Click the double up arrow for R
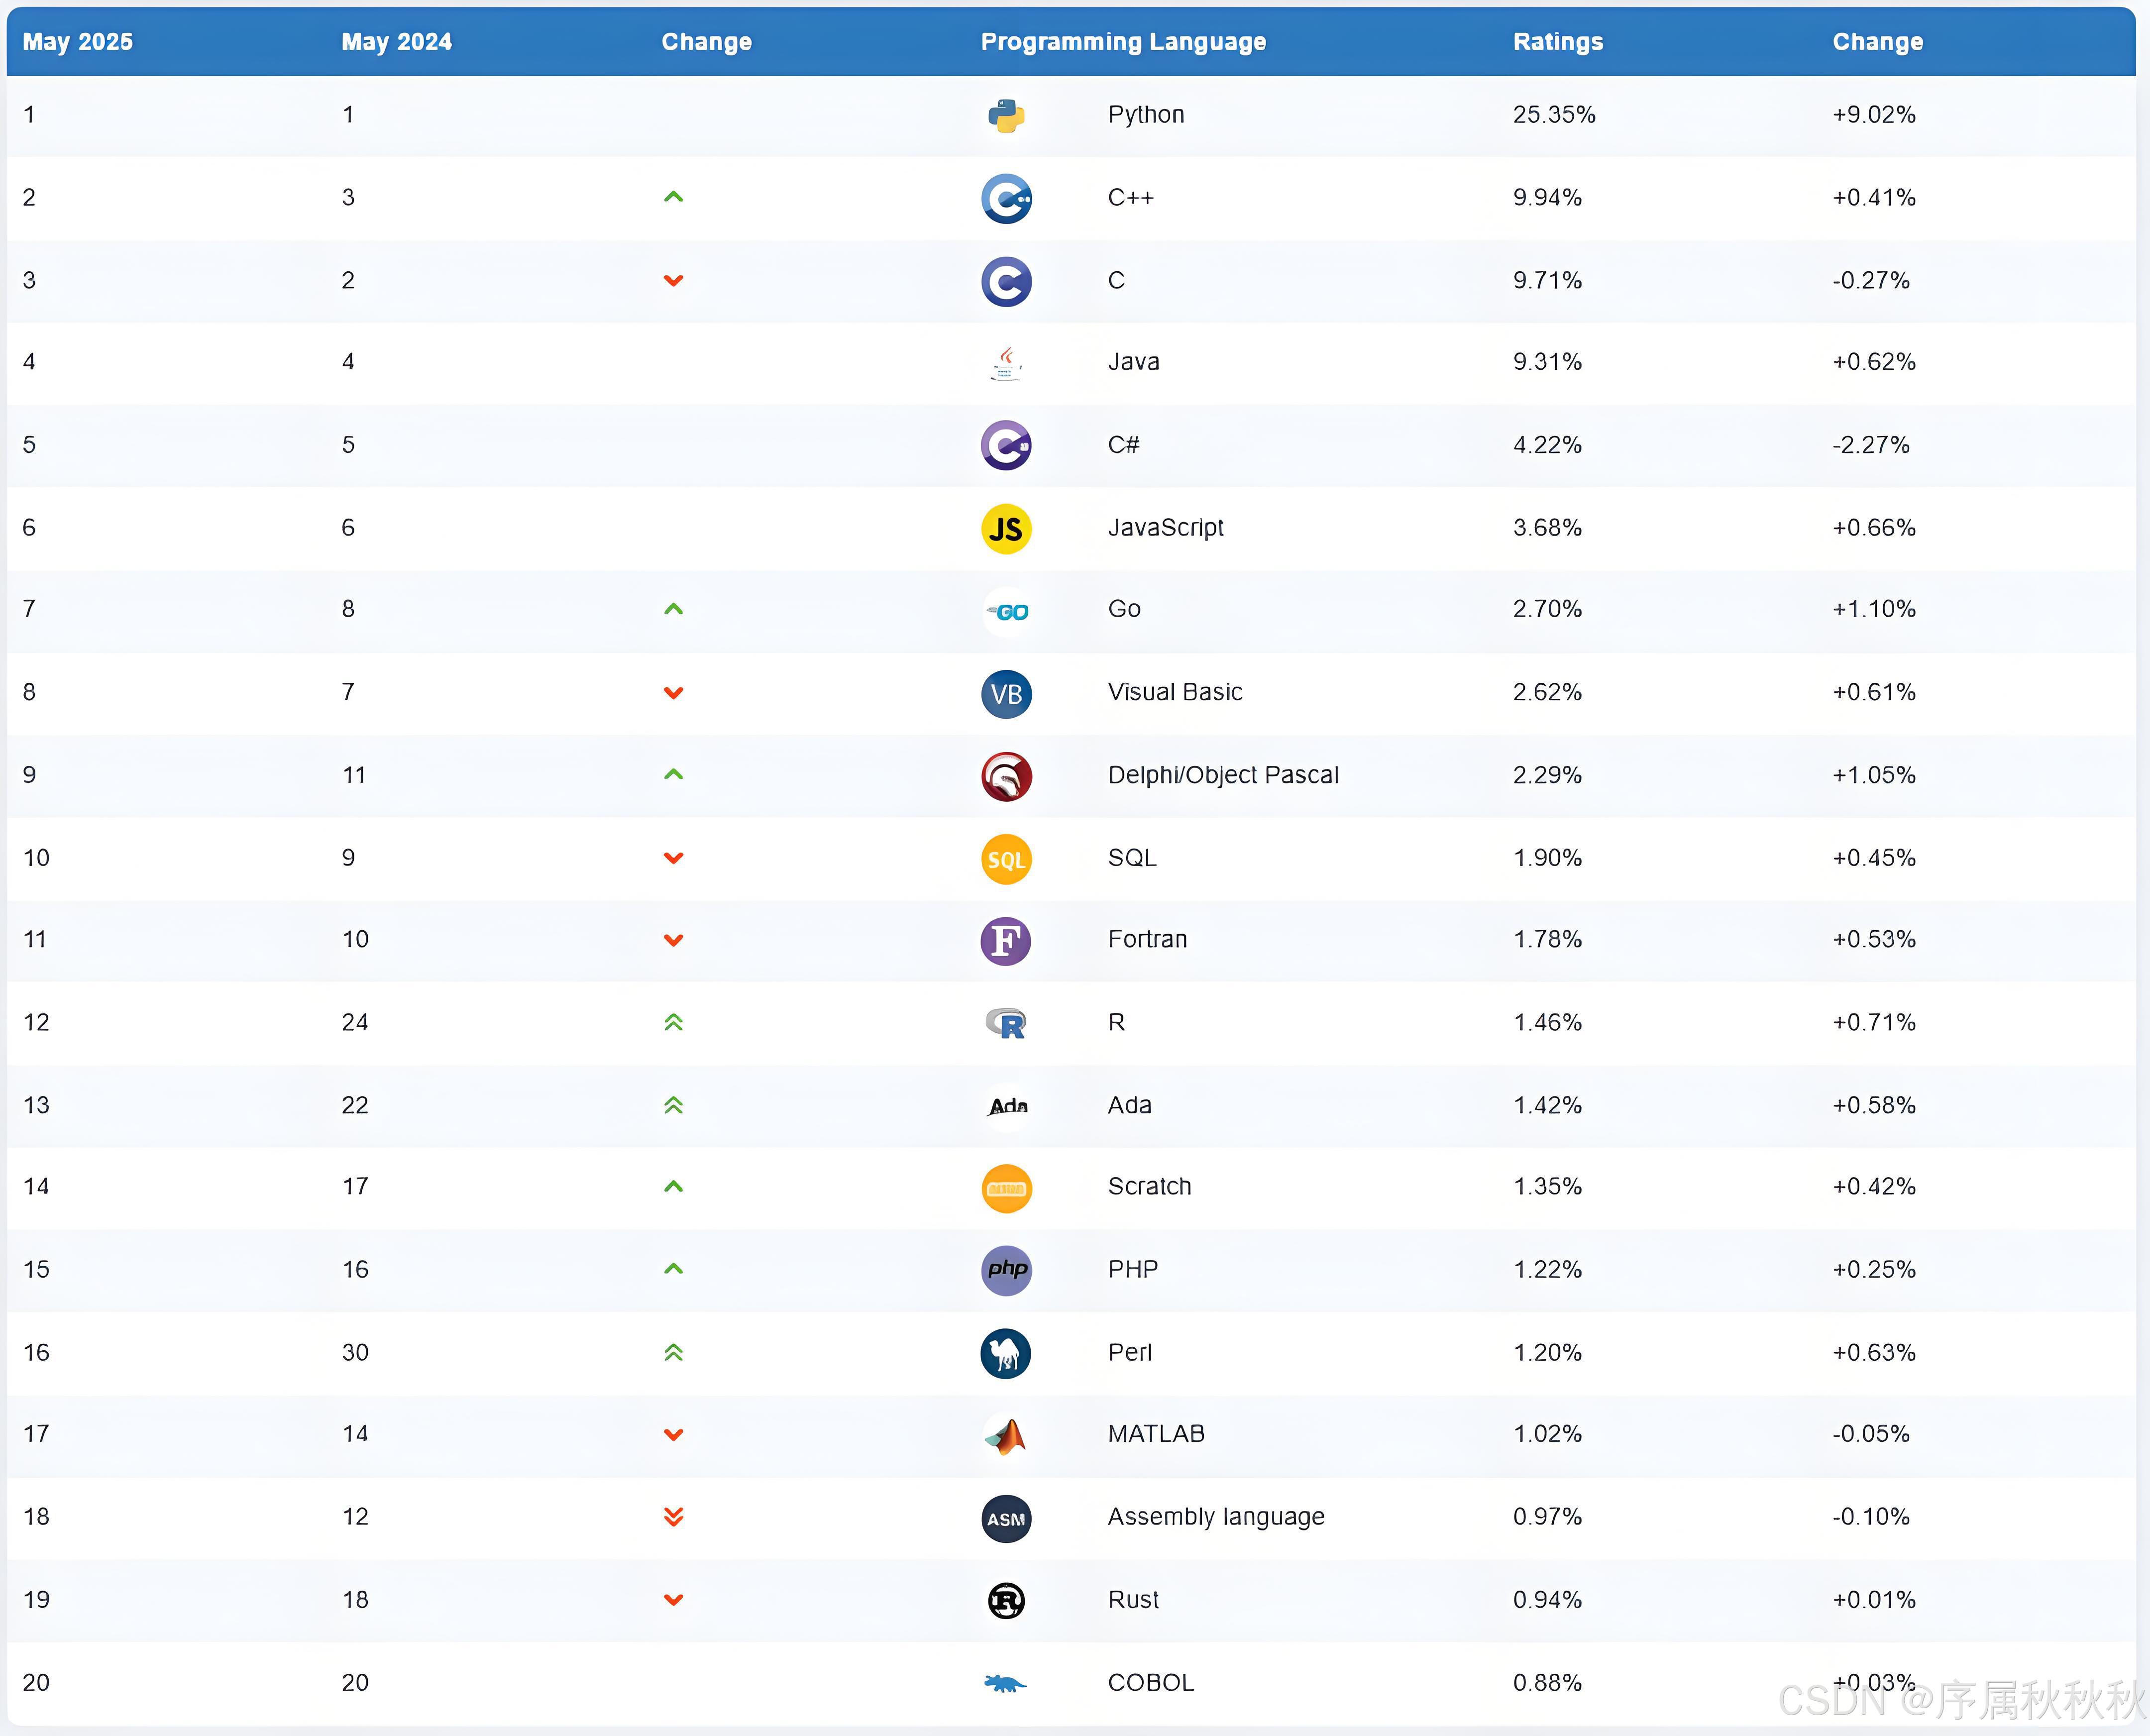The width and height of the screenshot is (2150, 1736). tap(674, 1022)
